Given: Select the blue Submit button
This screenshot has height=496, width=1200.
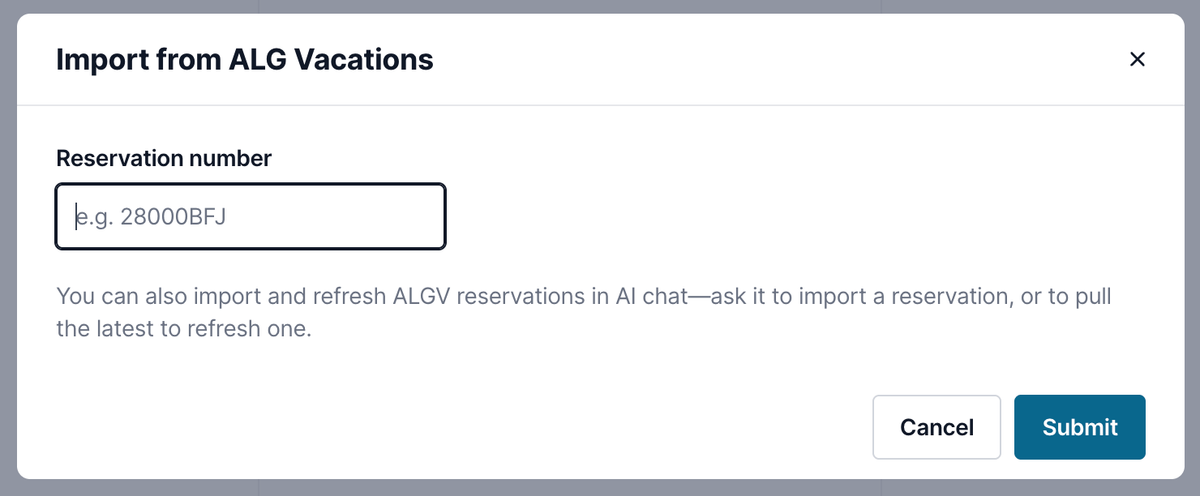Looking at the screenshot, I should pos(1080,427).
